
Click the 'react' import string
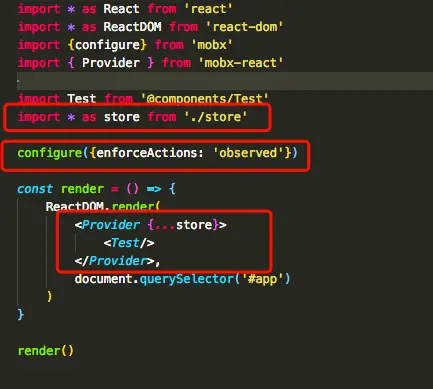pos(208,9)
